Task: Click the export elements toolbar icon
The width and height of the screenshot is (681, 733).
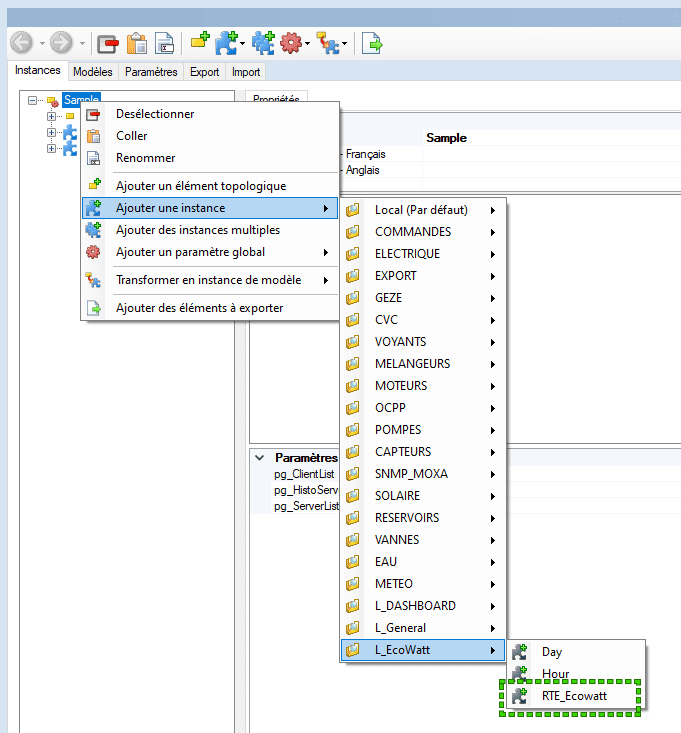Action: tap(372, 43)
